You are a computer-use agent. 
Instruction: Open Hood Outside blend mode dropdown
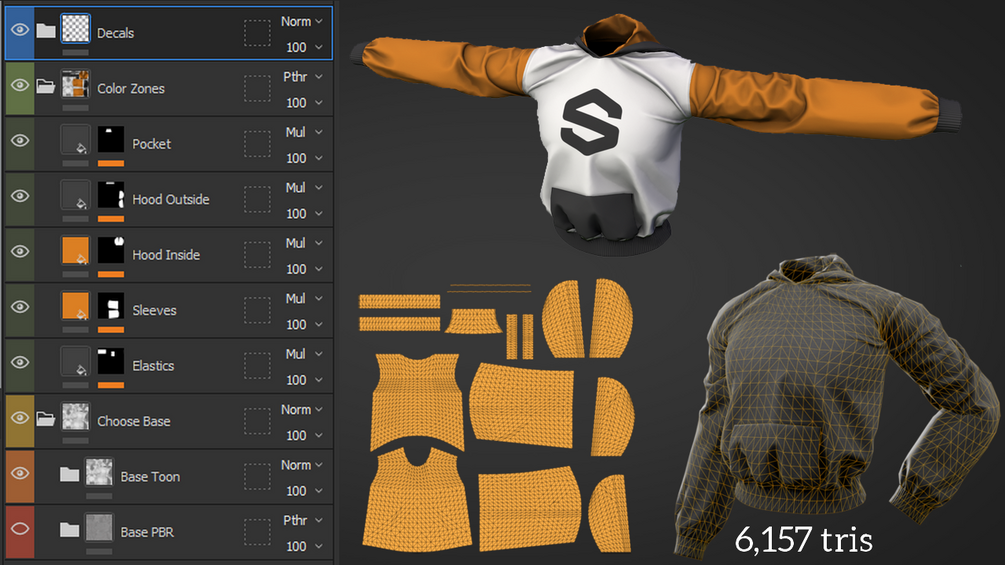(302, 188)
